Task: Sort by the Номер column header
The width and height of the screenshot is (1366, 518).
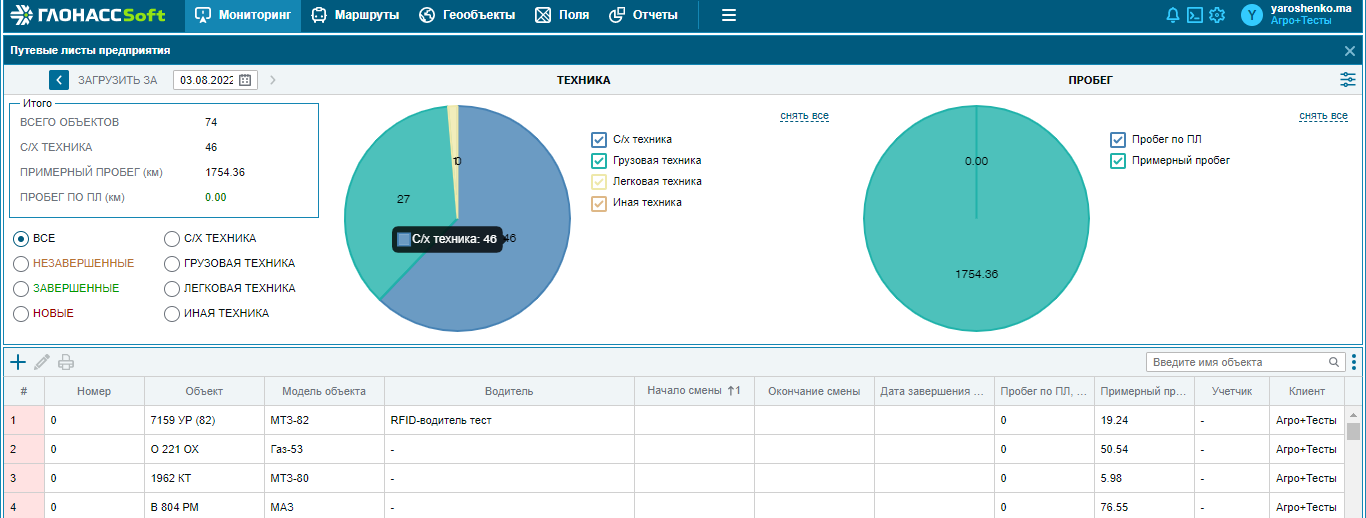Action: [x=94, y=391]
